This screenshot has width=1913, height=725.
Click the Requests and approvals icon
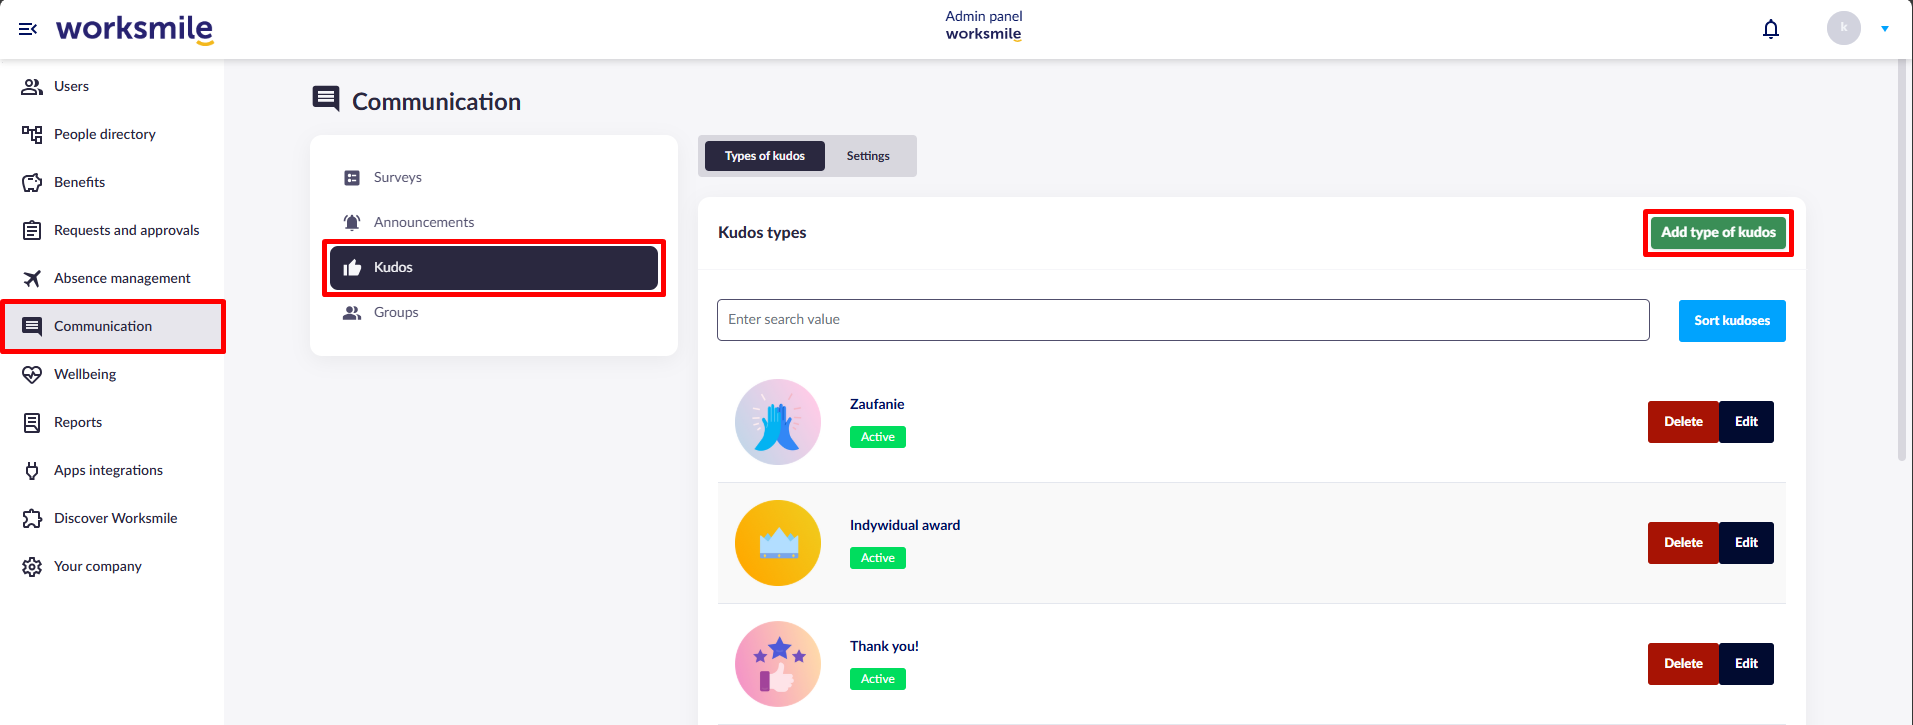(32, 230)
